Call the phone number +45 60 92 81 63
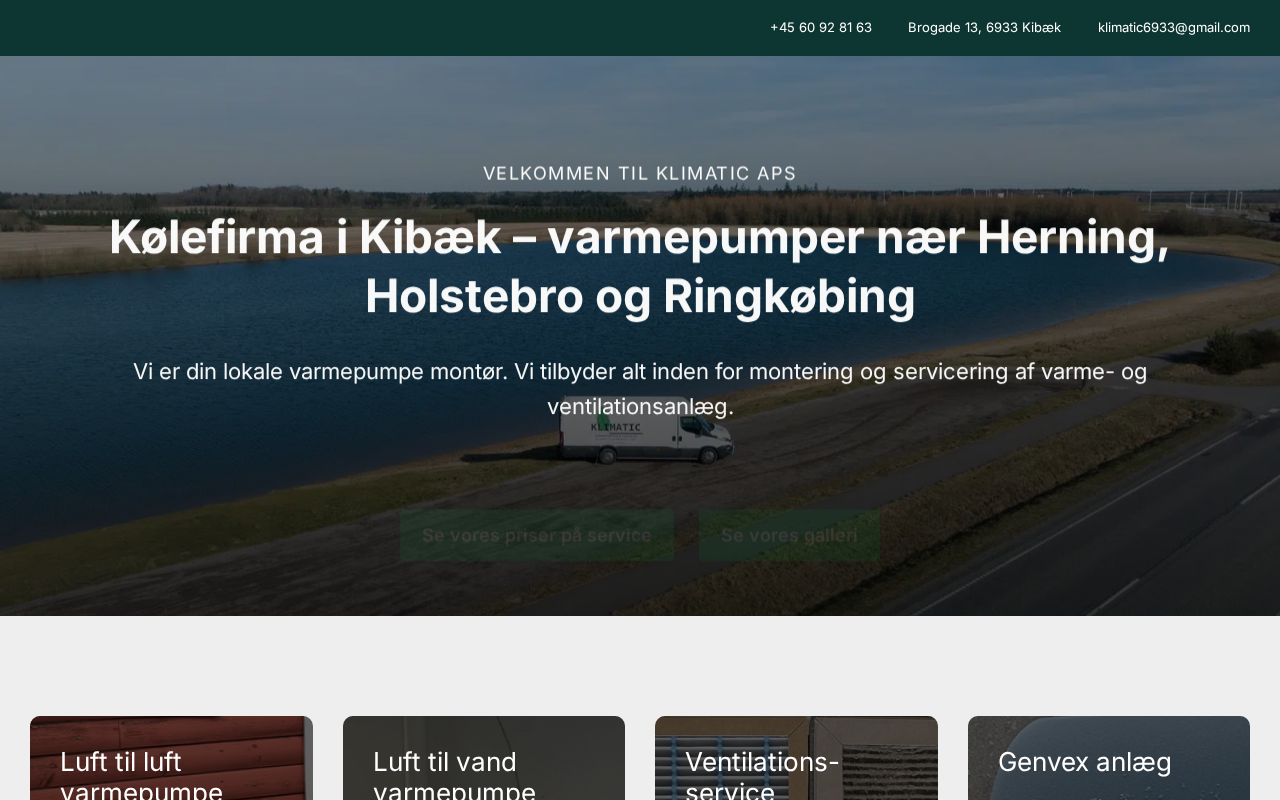Viewport: 1280px width, 800px height. pos(820,28)
